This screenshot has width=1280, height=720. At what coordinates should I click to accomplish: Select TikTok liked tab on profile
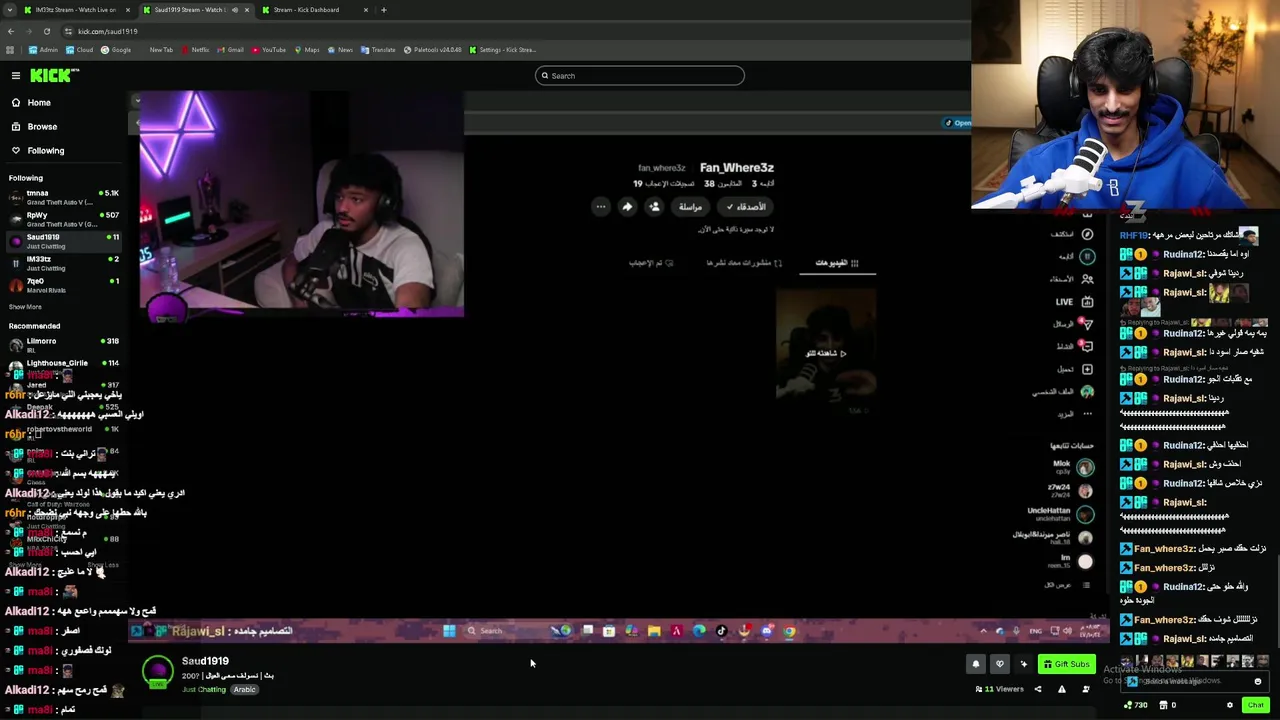pyautogui.click(x=651, y=263)
